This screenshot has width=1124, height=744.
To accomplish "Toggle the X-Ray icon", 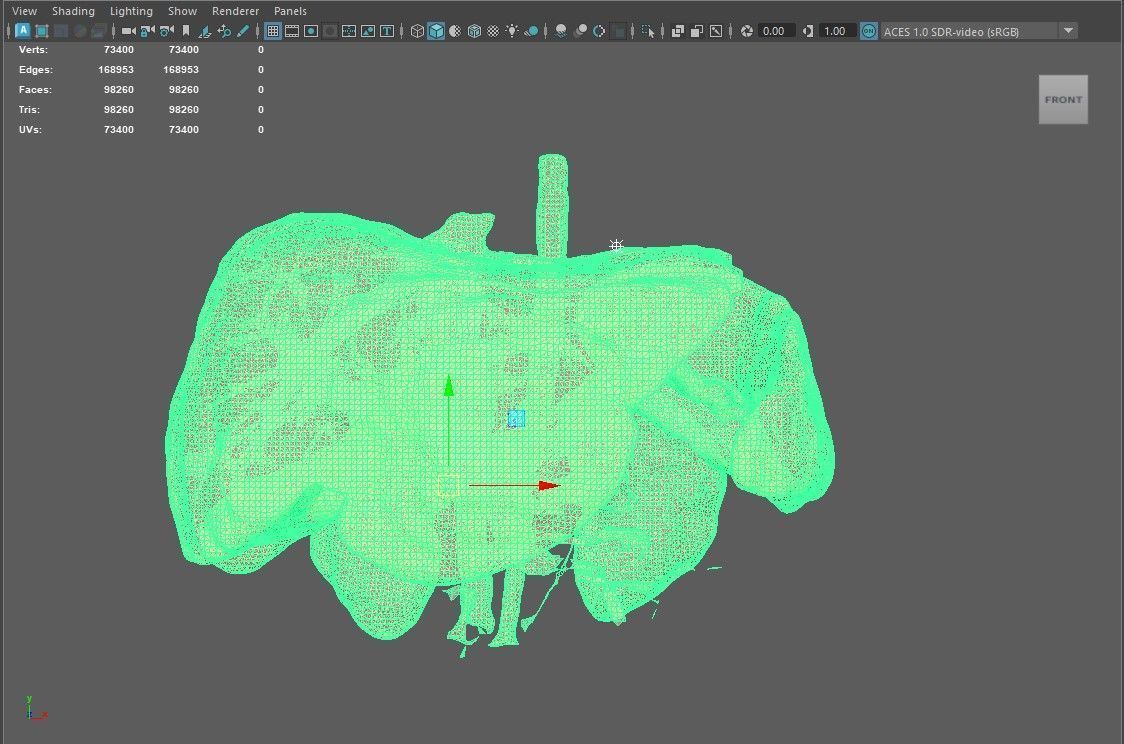I will pos(677,31).
